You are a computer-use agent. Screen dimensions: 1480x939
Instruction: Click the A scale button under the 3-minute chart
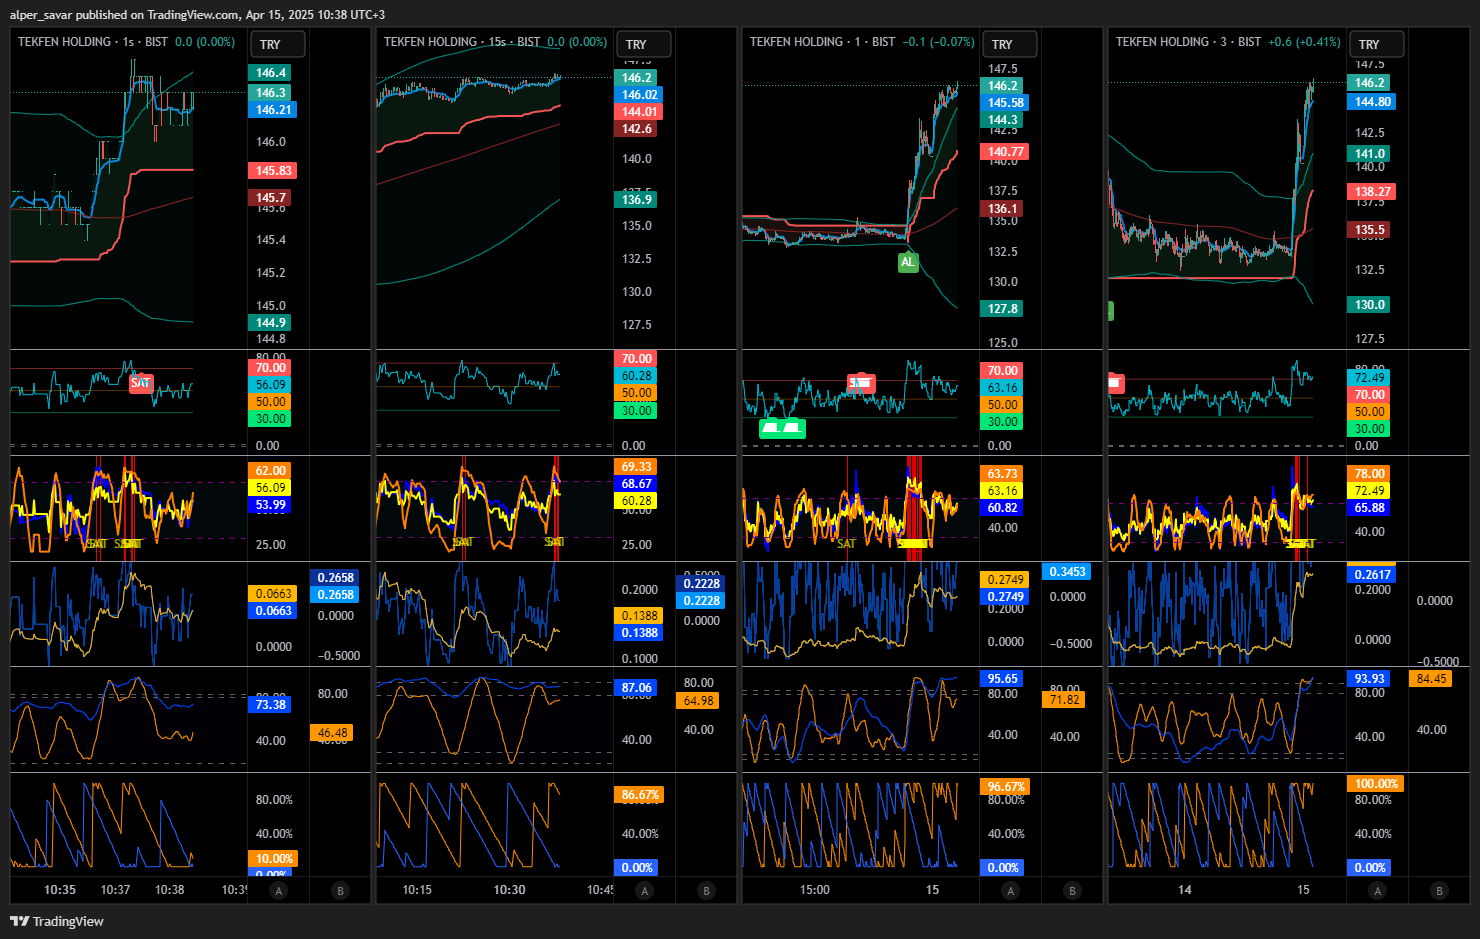[1378, 890]
